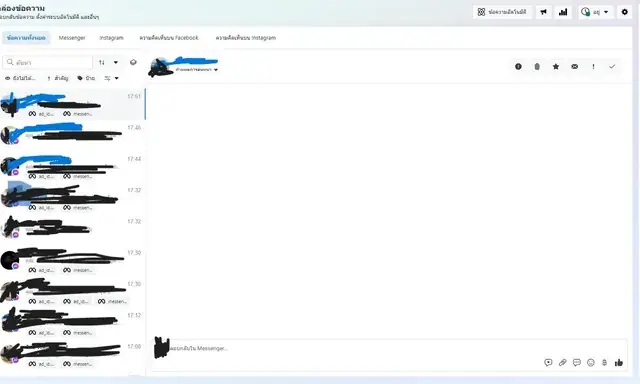Image resolution: width=640 pixels, height=384 pixels.
Task: Open the automated messages button
Action: tap(502, 12)
